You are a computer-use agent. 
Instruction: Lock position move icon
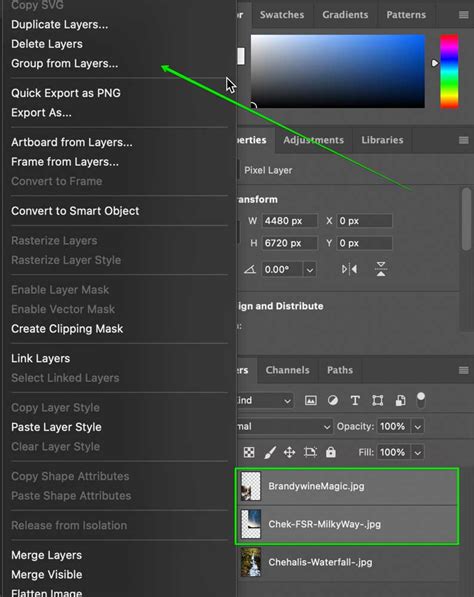(x=289, y=452)
